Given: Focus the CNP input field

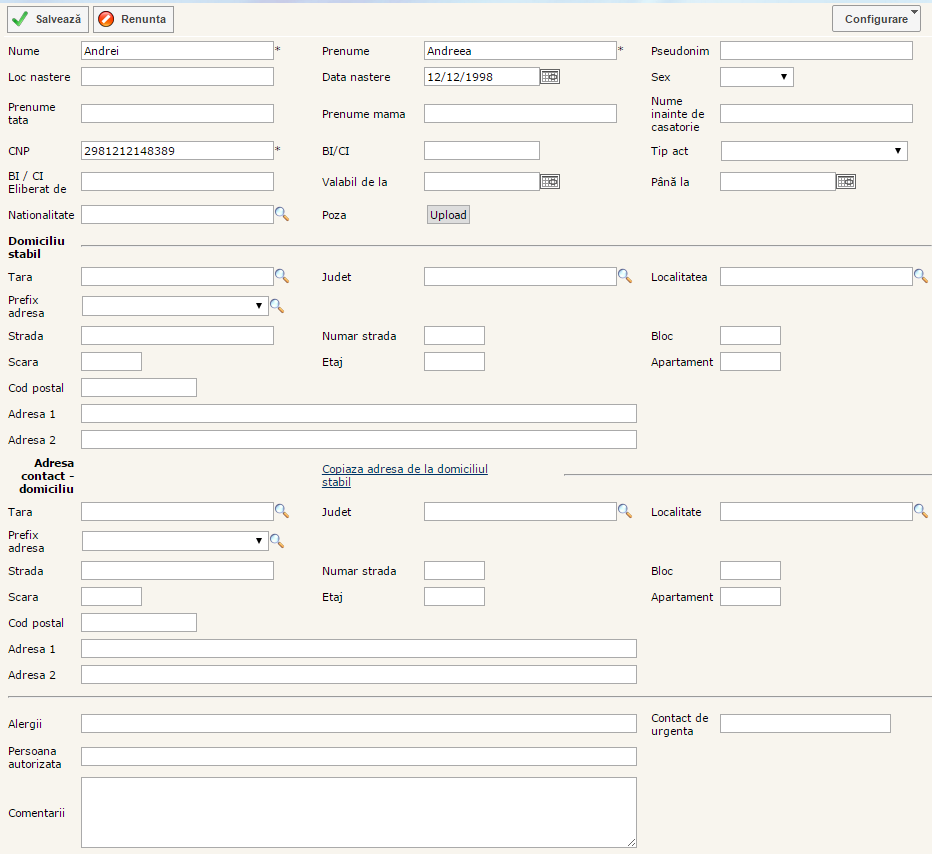Looking at the screenshot, I should [177, 151].
